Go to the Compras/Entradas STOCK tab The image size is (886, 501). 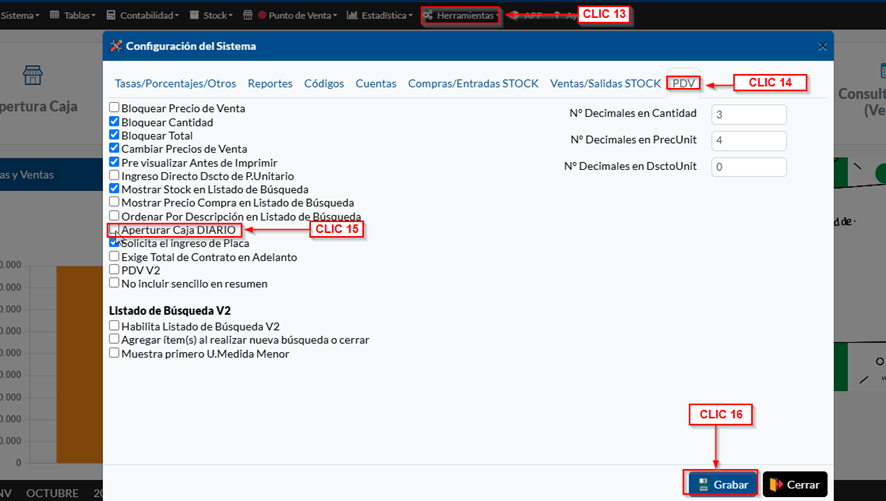(x=473, y=84)
